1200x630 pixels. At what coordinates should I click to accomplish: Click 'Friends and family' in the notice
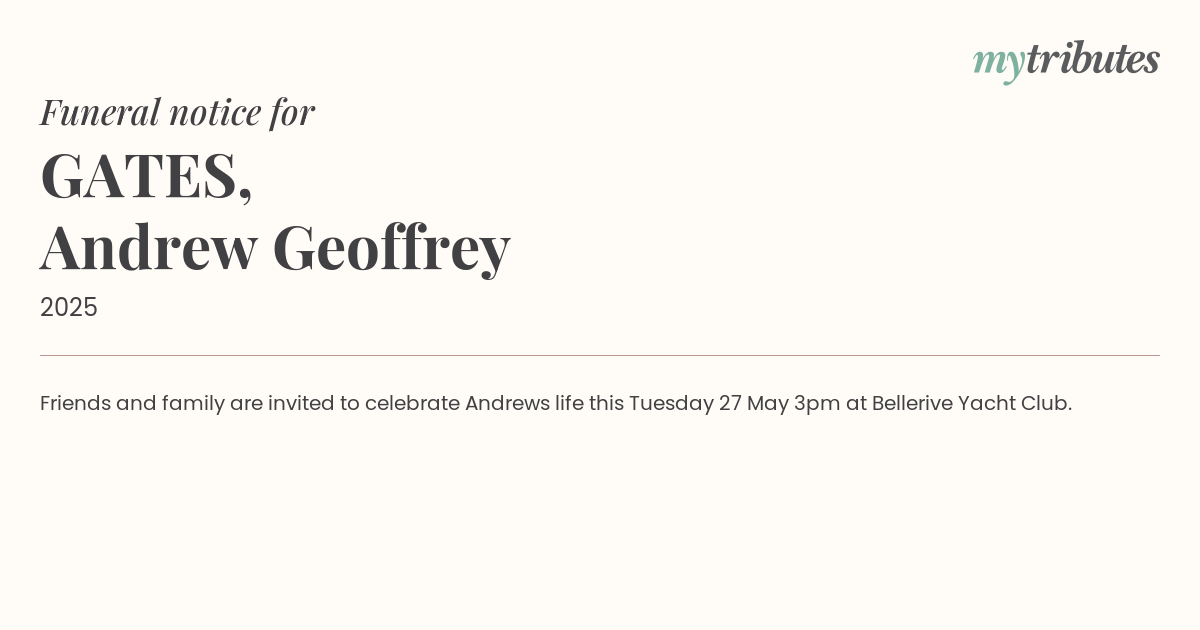(x=132, y=404)
